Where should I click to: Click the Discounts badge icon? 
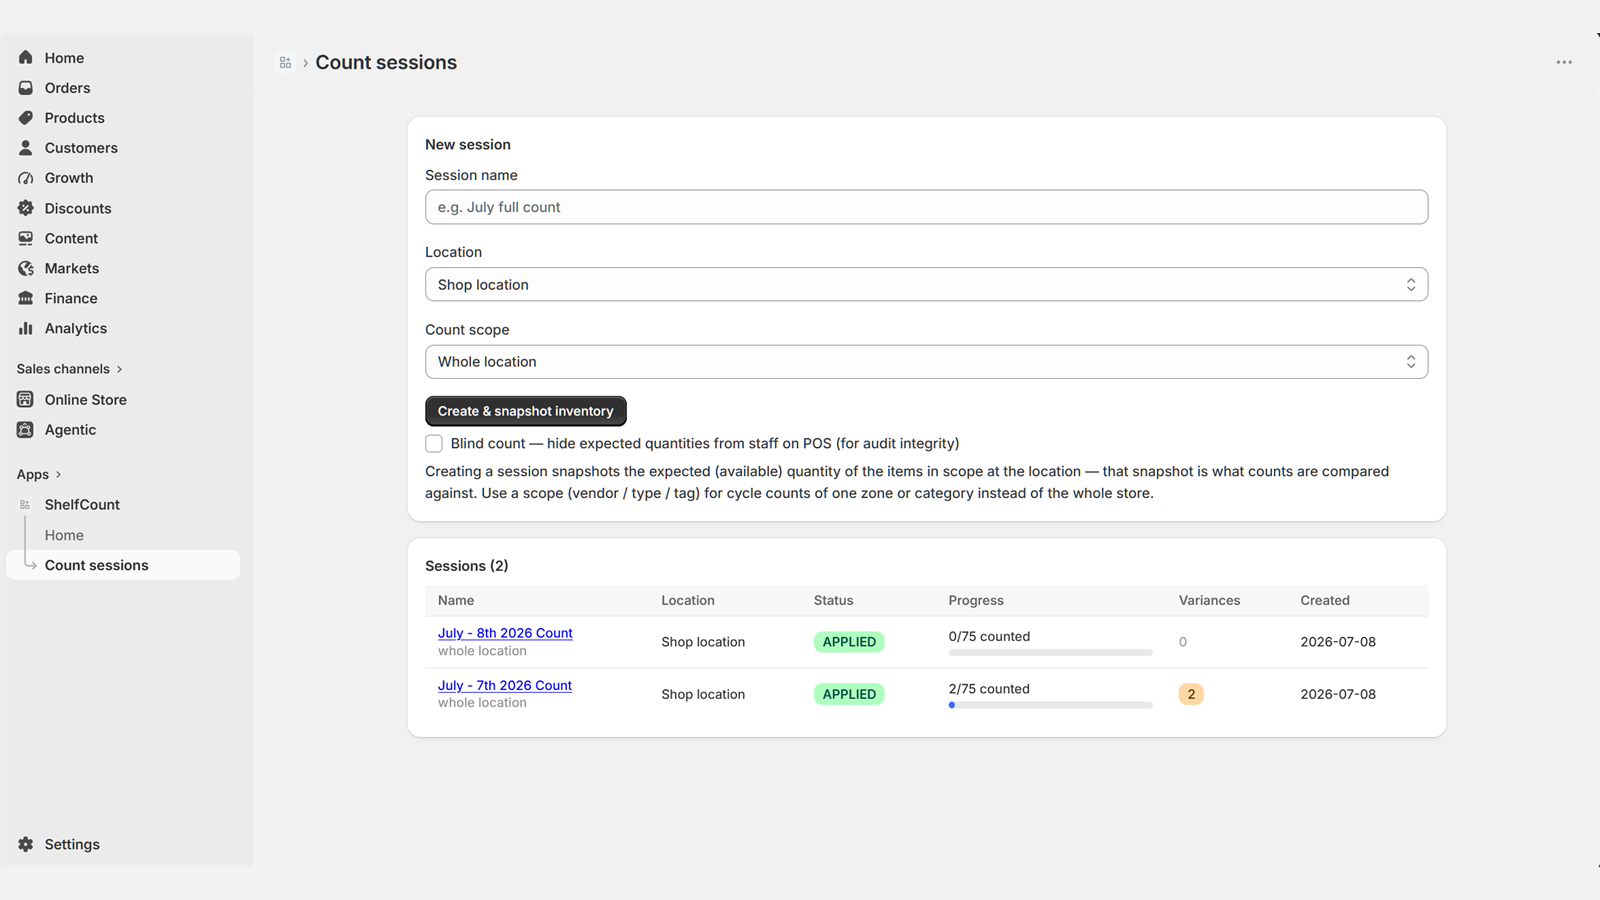(26, 208)
